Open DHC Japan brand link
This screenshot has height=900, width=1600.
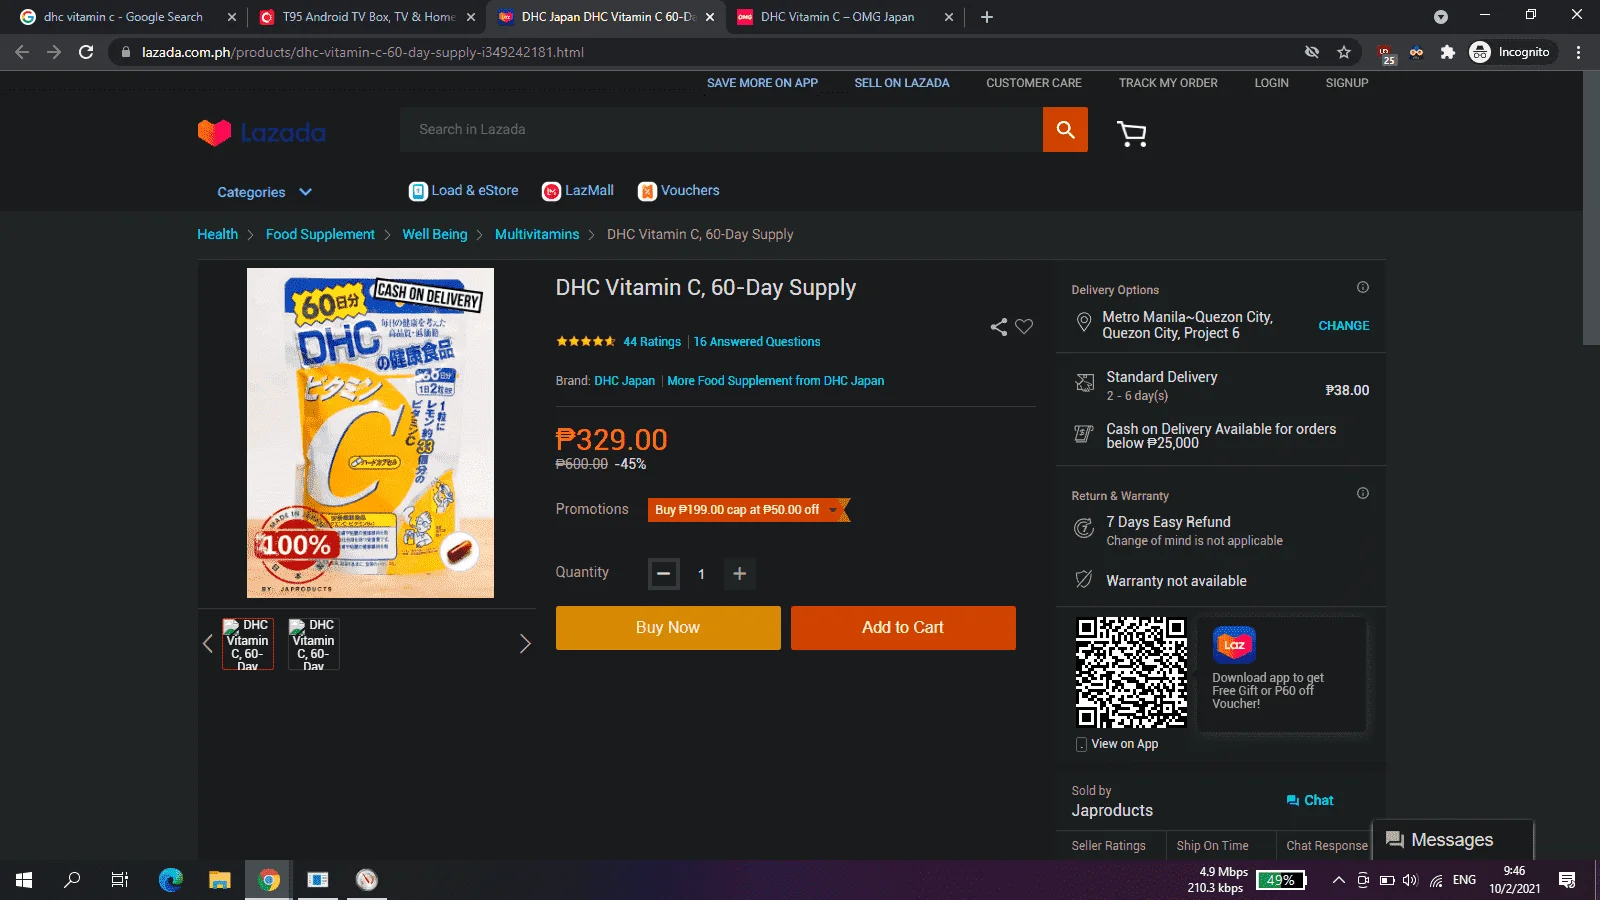click(625, 381)
